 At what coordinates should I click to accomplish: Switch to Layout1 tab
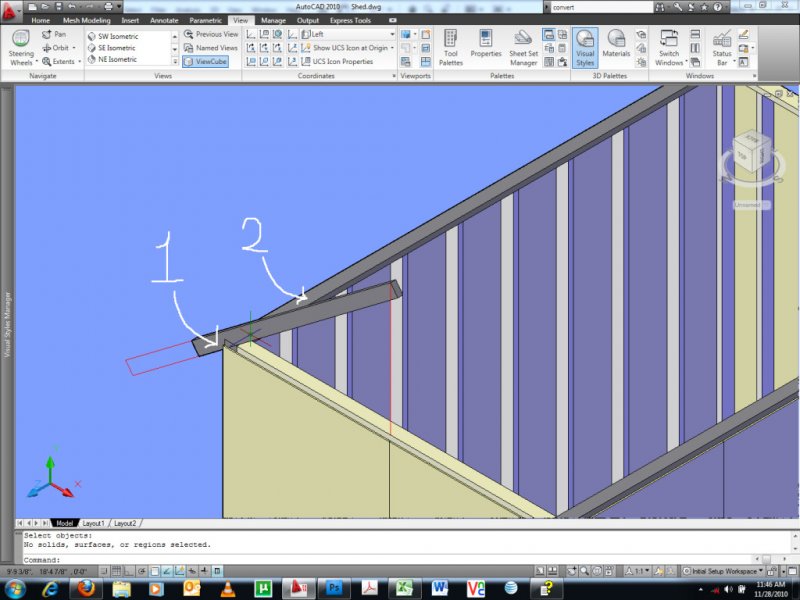(x=93, y=523)
